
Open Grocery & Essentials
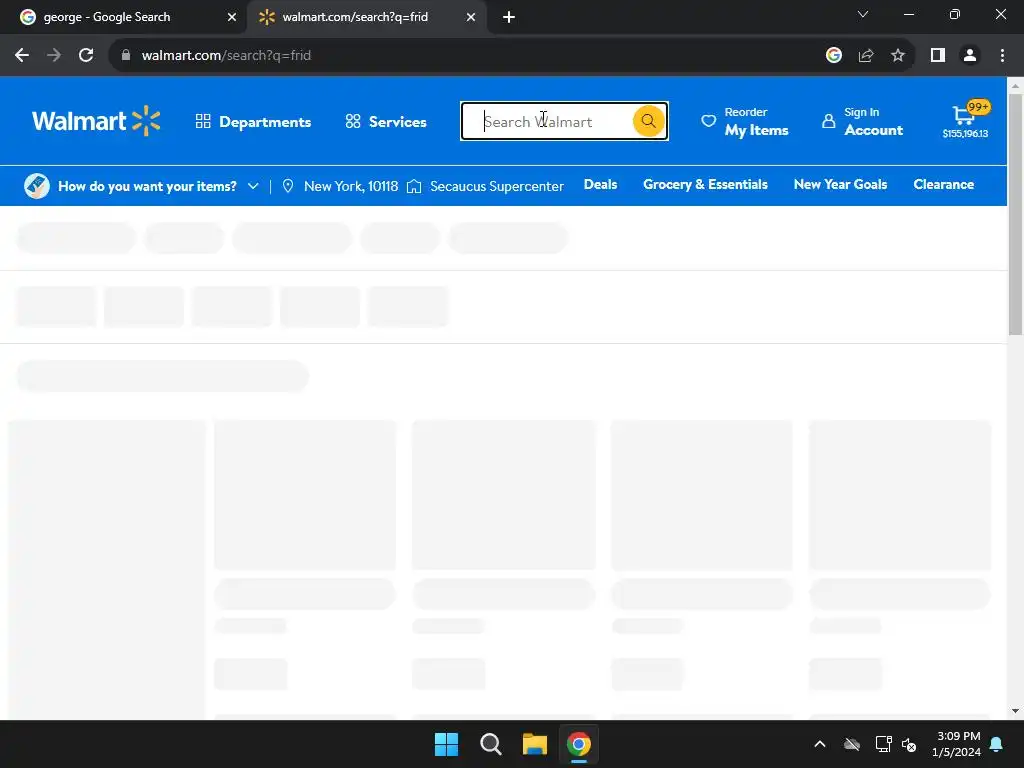(705, 184)
